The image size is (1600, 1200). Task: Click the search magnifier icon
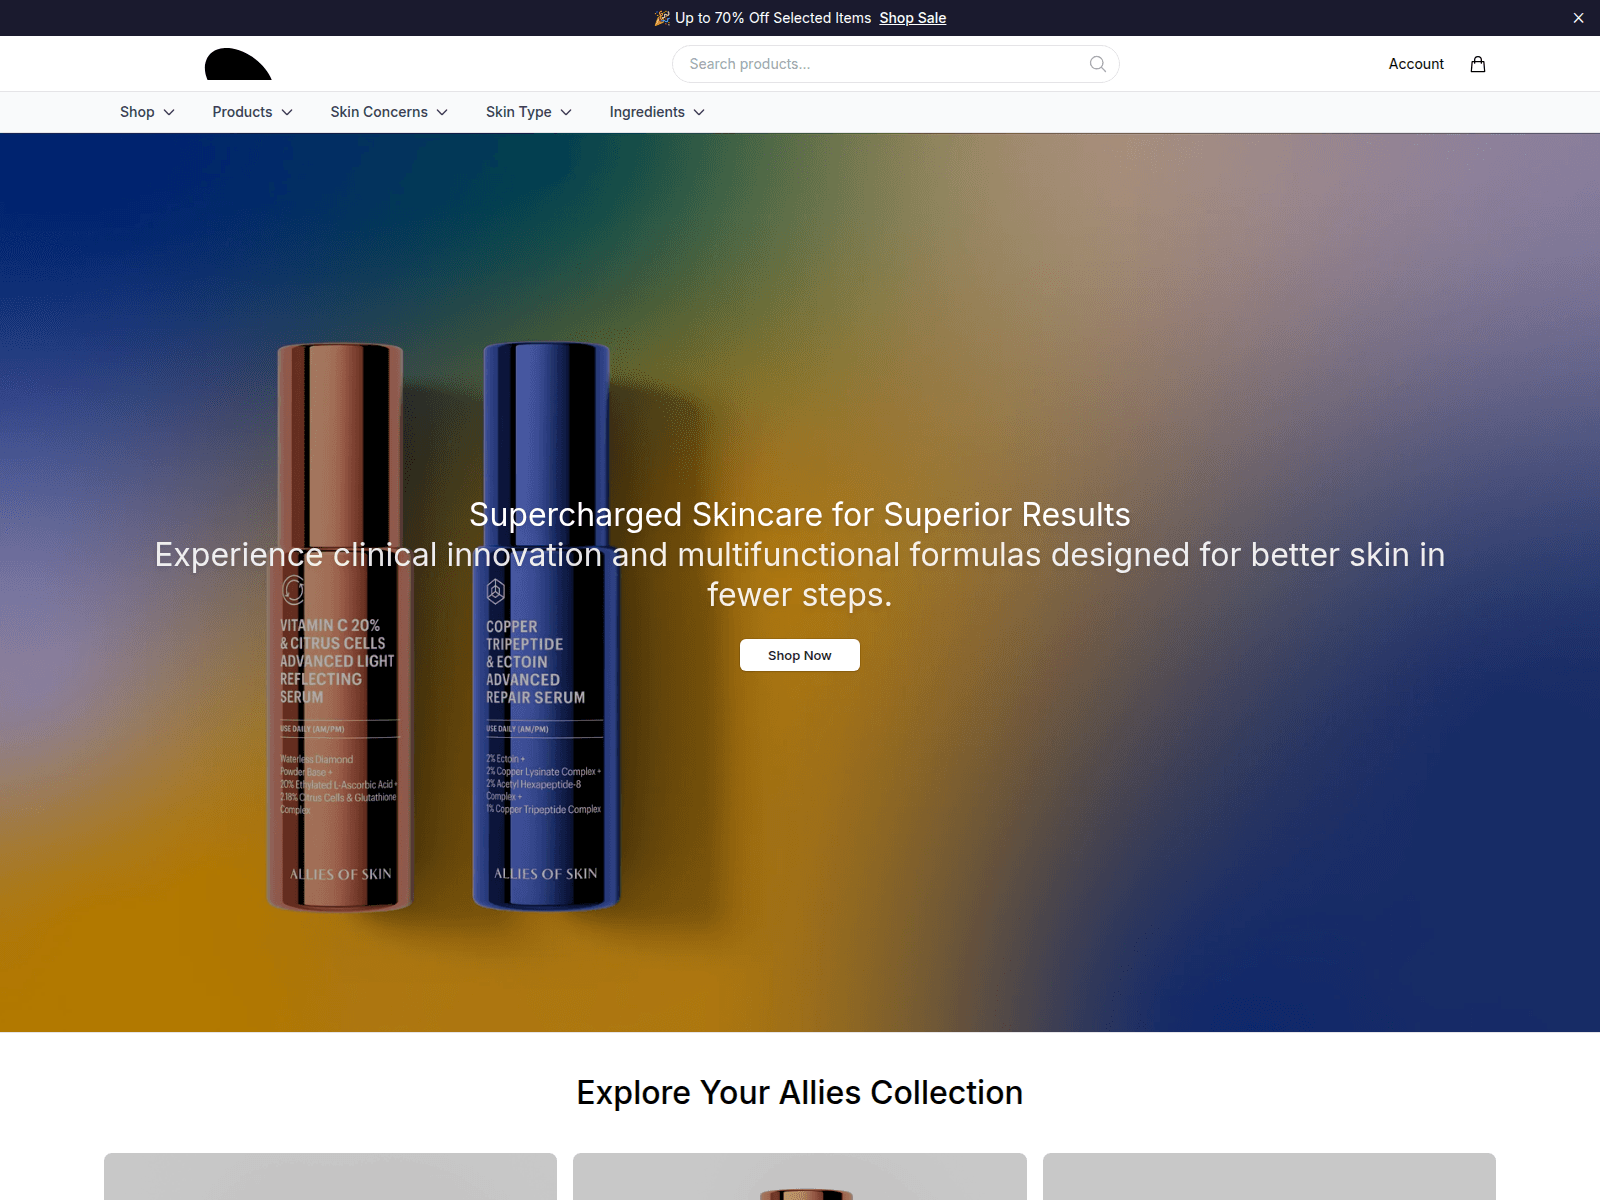1097,64
